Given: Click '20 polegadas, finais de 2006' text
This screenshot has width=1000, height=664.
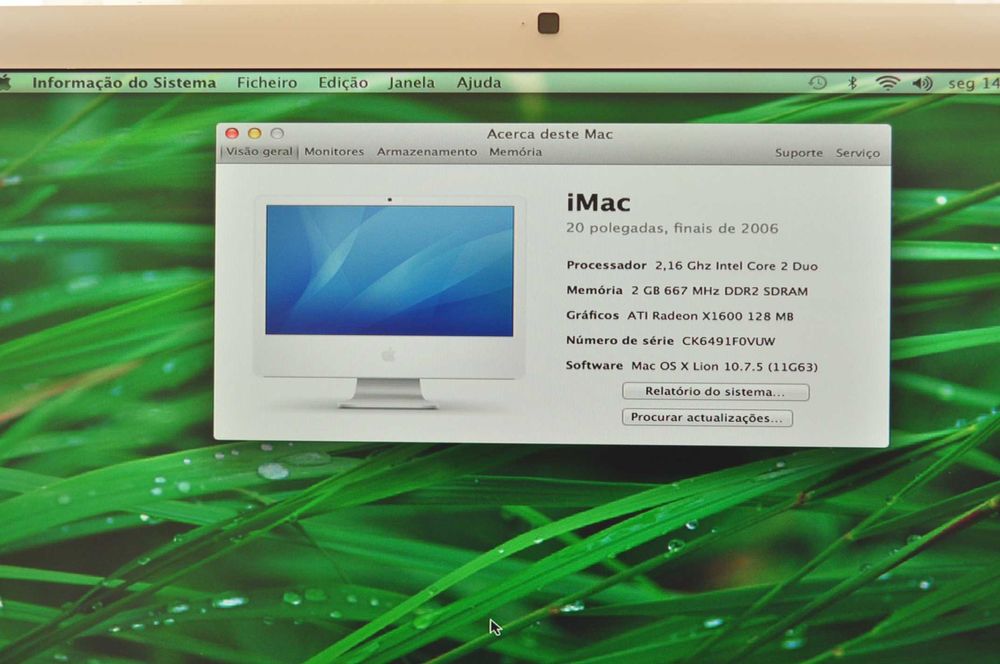Looking at the screenshot, I should click(672, 228).
